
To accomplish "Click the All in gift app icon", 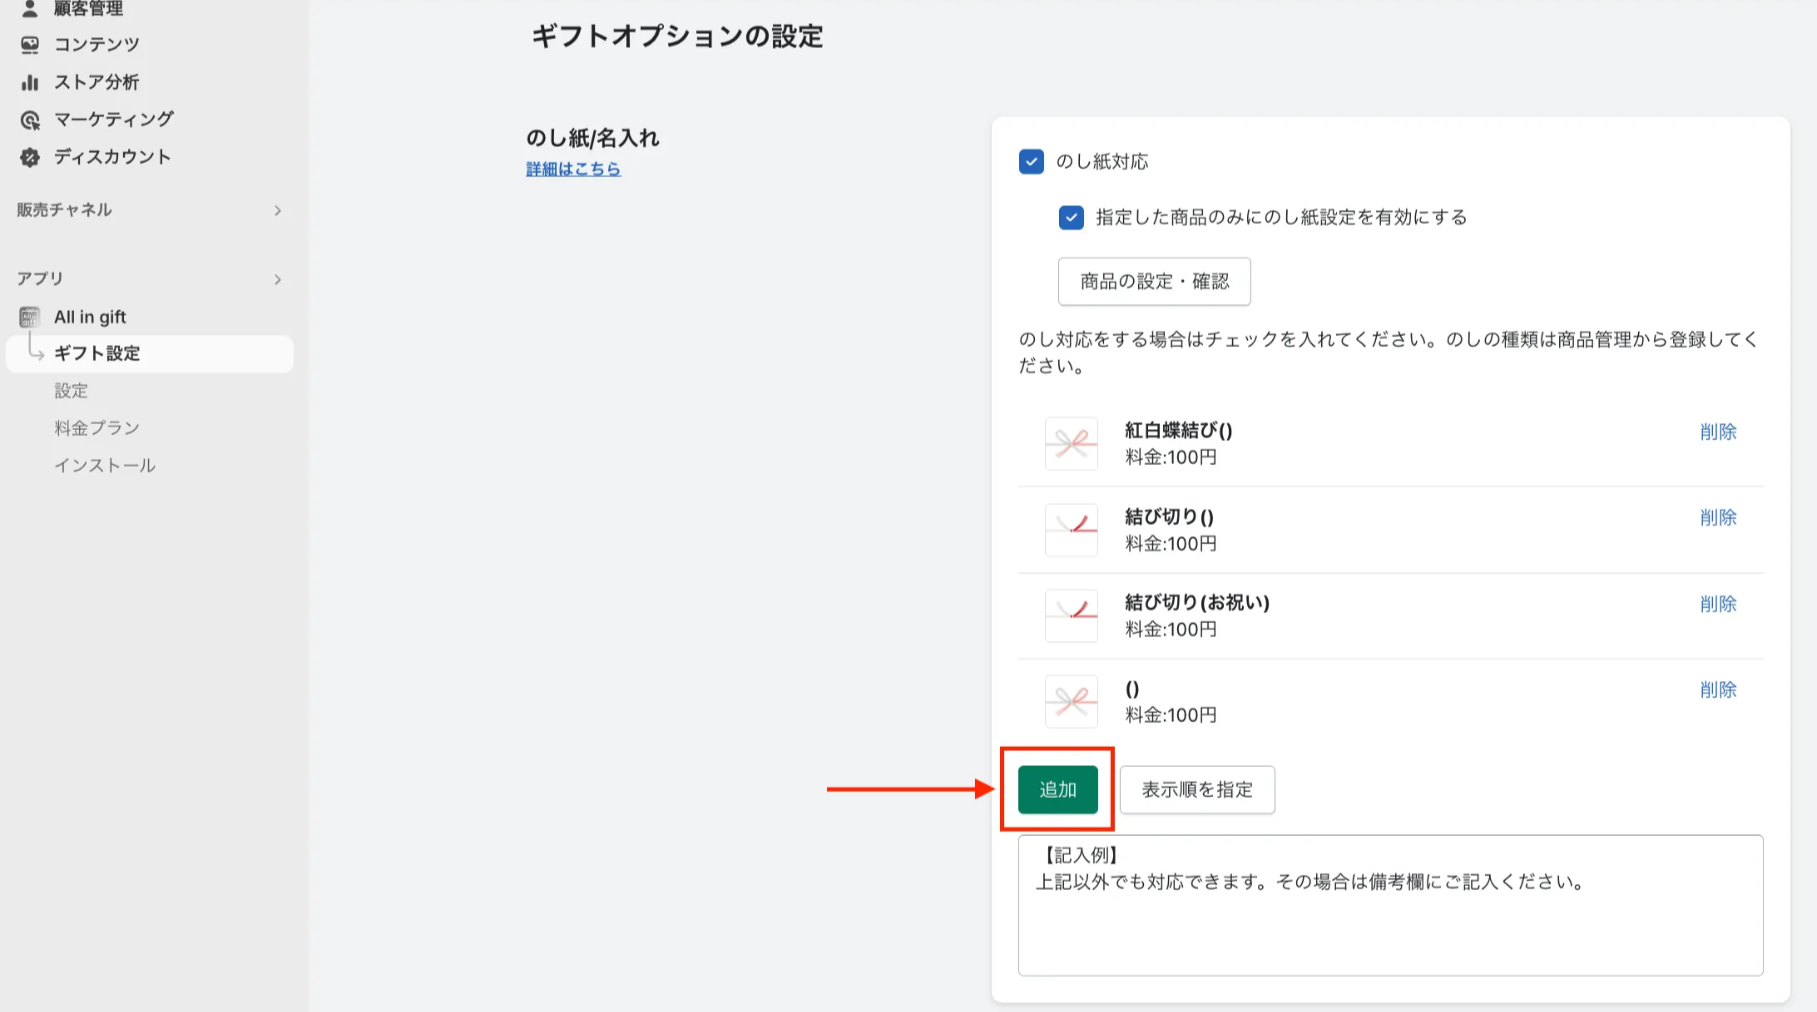I will pyautogui.click(x=30, y=317).
